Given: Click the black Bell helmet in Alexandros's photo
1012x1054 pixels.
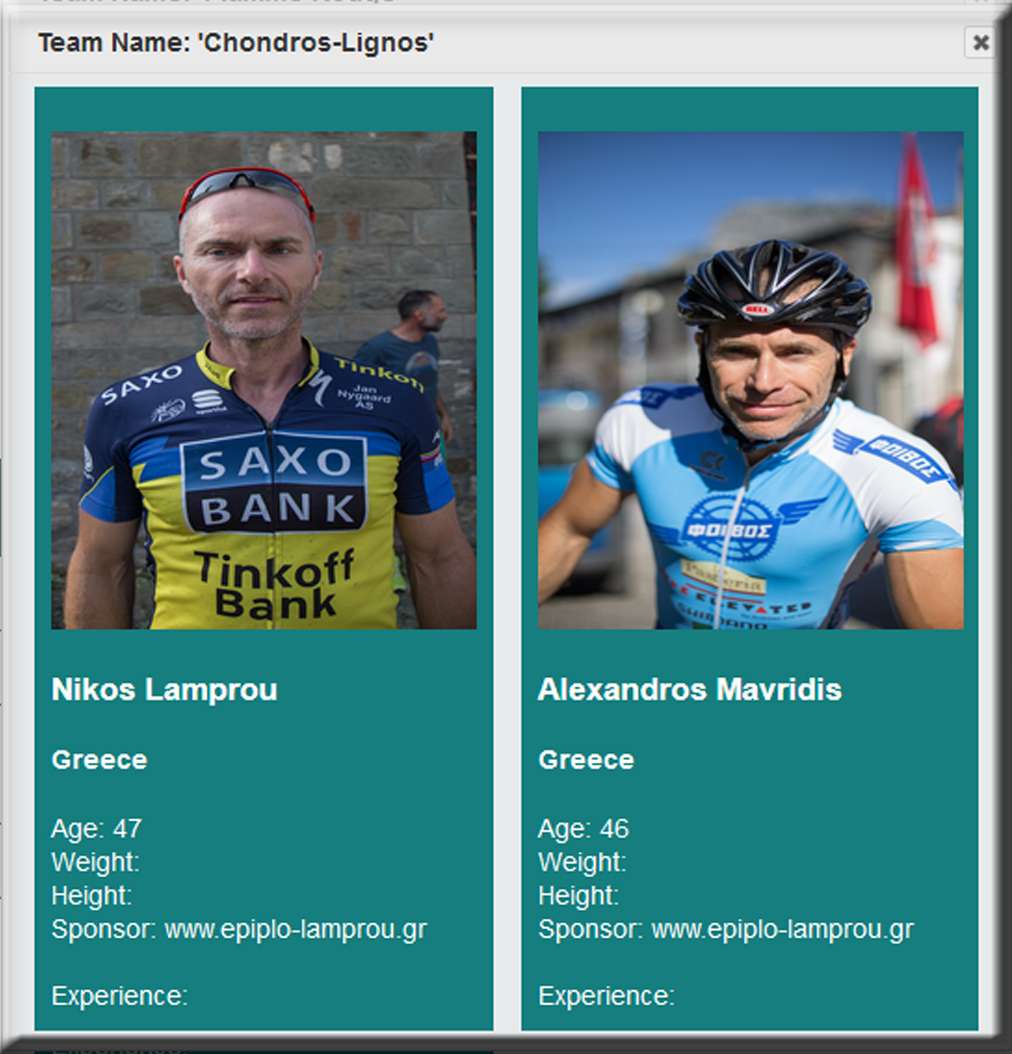Looking at the screenshot, I should pyautogui.click(x=774, y=286).
